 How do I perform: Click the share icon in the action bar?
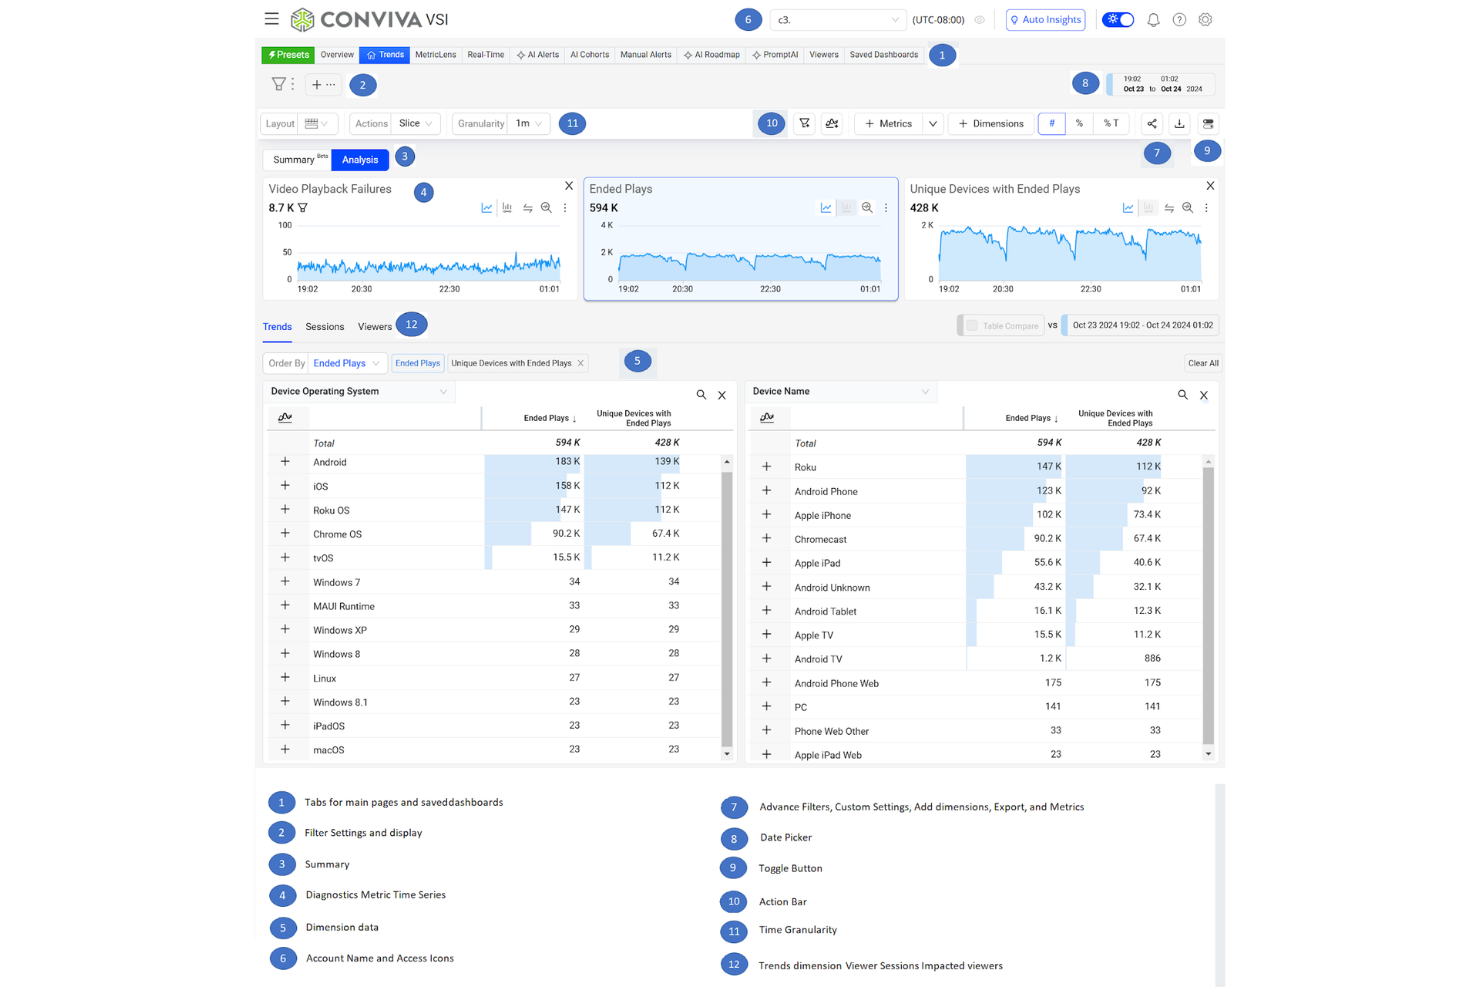point(1151,123)
